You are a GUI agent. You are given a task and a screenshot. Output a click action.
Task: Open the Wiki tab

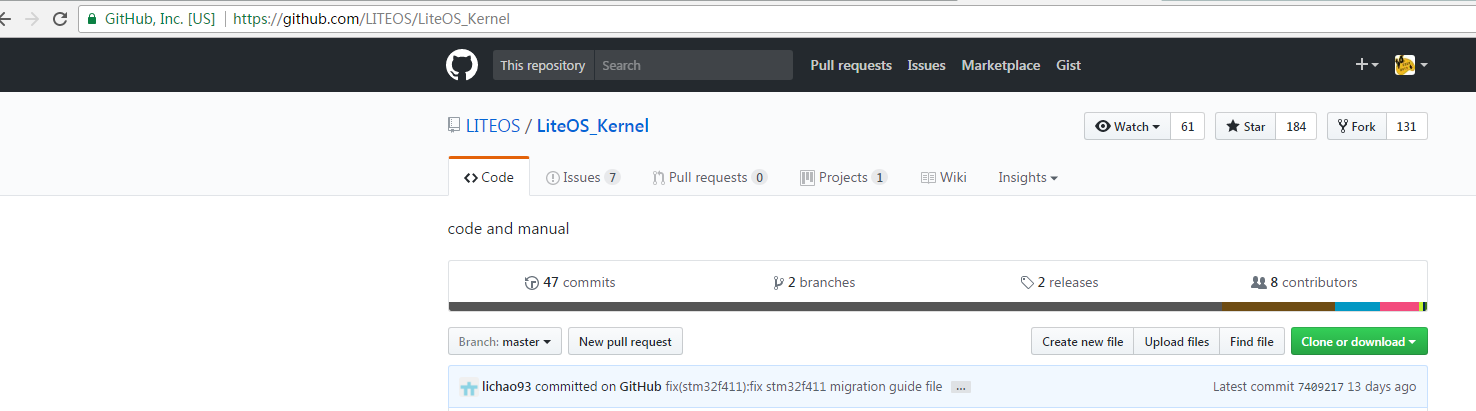click(943, 177)
